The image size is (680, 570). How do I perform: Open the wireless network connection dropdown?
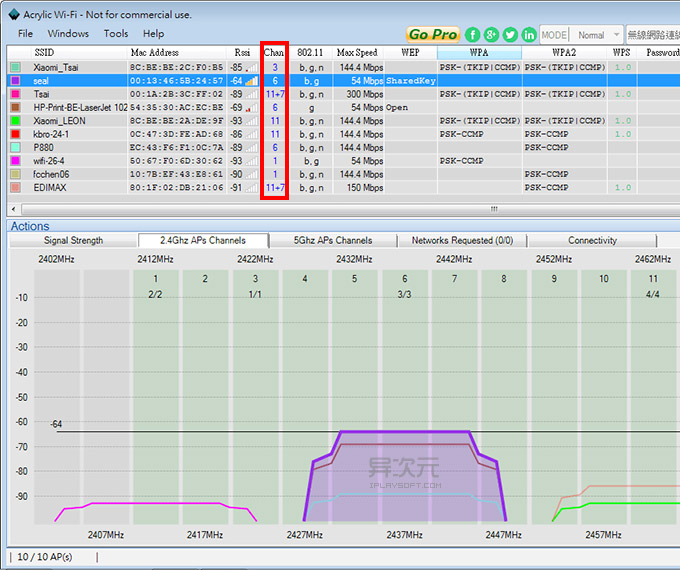(x=653, y=35)
